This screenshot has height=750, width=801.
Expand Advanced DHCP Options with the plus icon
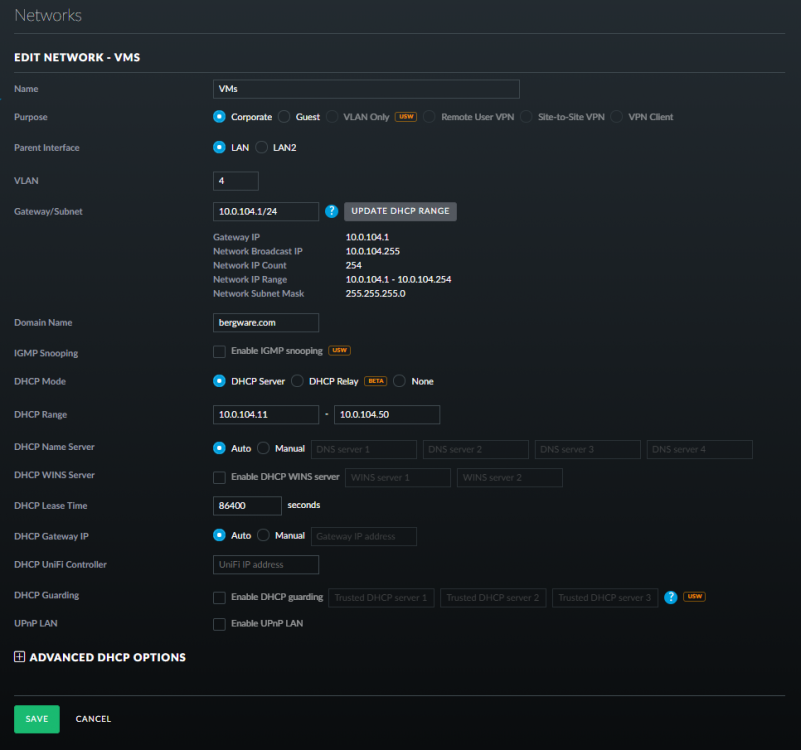[19, 657]
